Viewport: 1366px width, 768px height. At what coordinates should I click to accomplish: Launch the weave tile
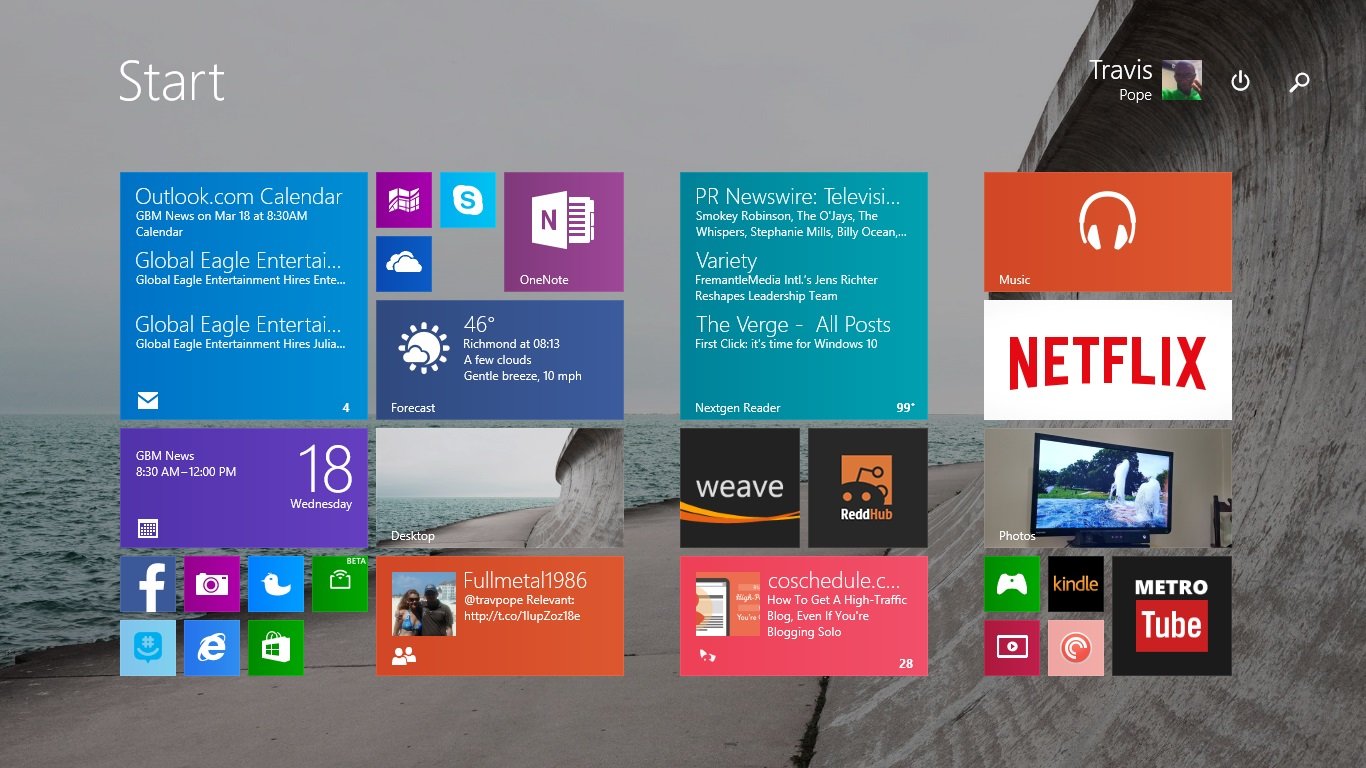coord(740,488)
